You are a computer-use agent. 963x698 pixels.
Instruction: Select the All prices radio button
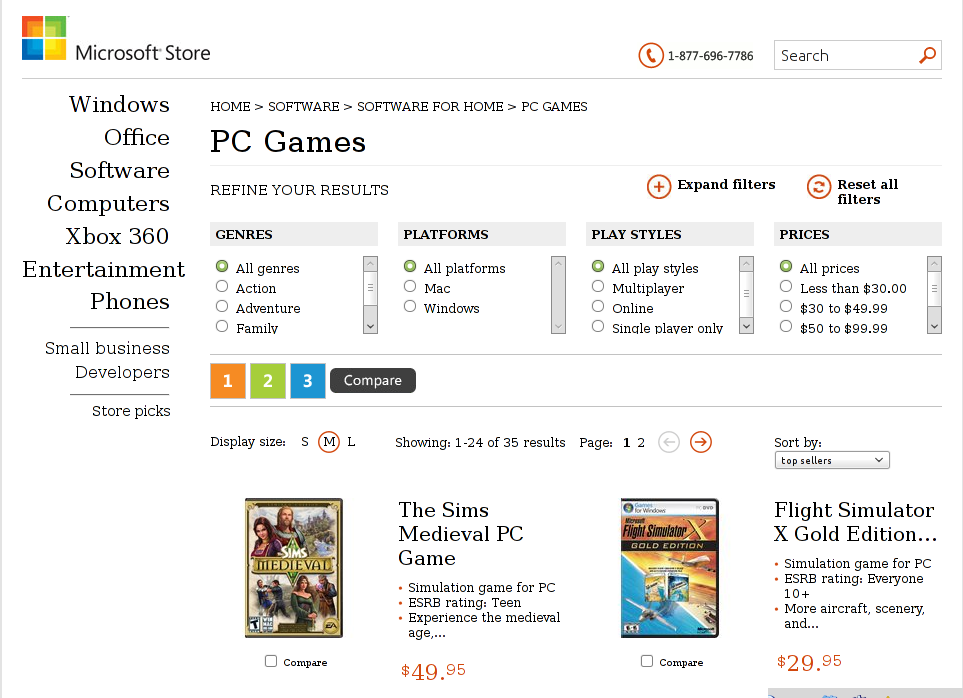[x=786, y=266]
